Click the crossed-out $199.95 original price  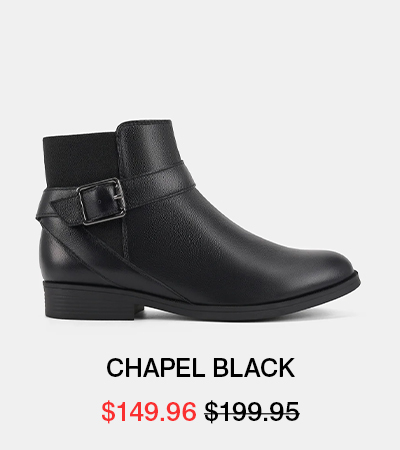252,412
